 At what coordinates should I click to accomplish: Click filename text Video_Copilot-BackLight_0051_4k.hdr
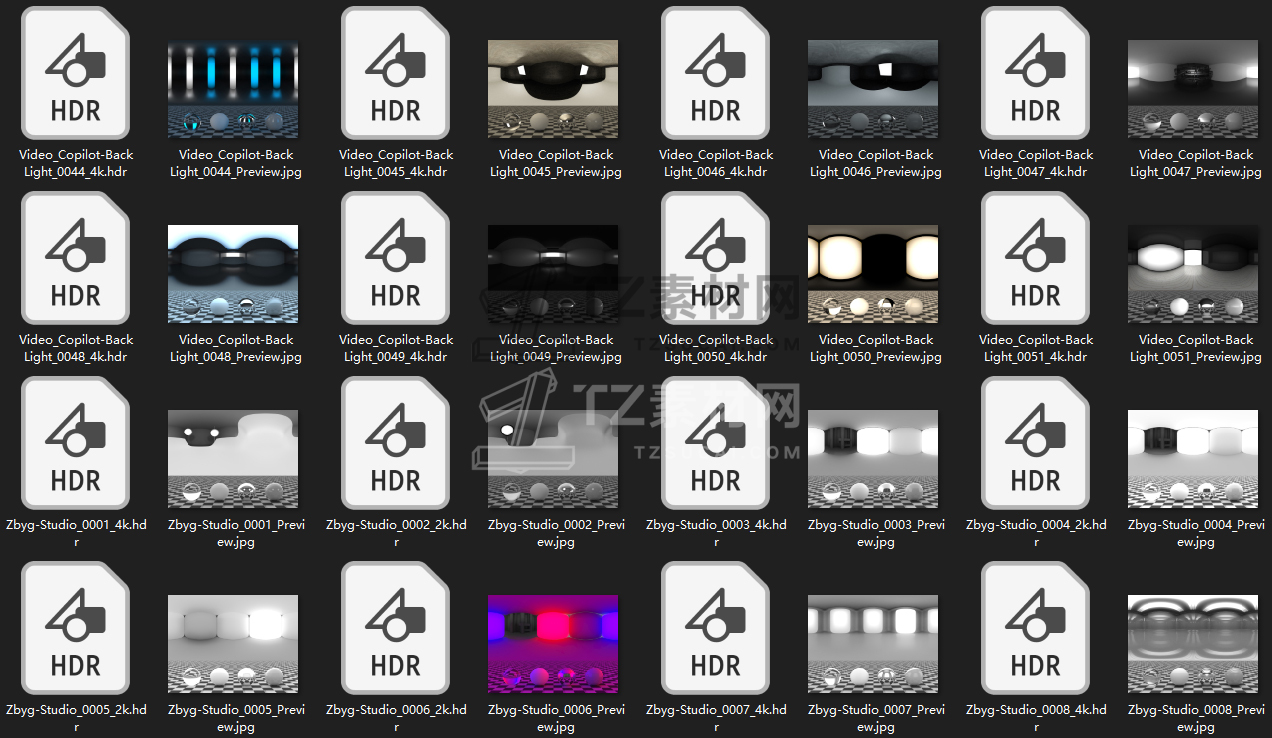(x=1036, y=348)
